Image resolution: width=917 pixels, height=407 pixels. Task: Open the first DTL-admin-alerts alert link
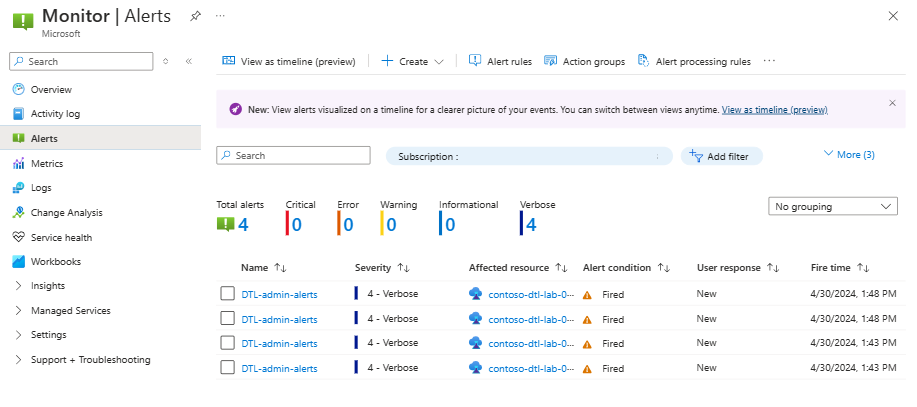pos(280,295)
